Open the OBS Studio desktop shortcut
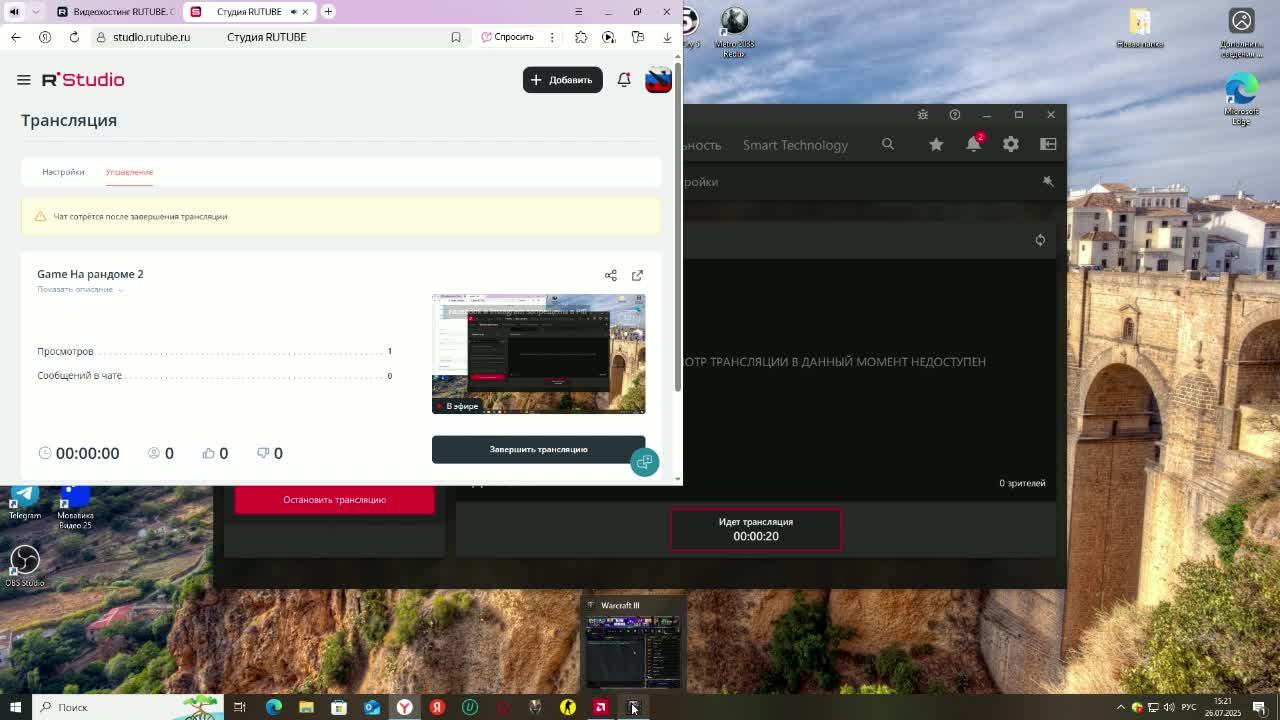The height and width of the screenshot is (720, 1280). (25, 566)
